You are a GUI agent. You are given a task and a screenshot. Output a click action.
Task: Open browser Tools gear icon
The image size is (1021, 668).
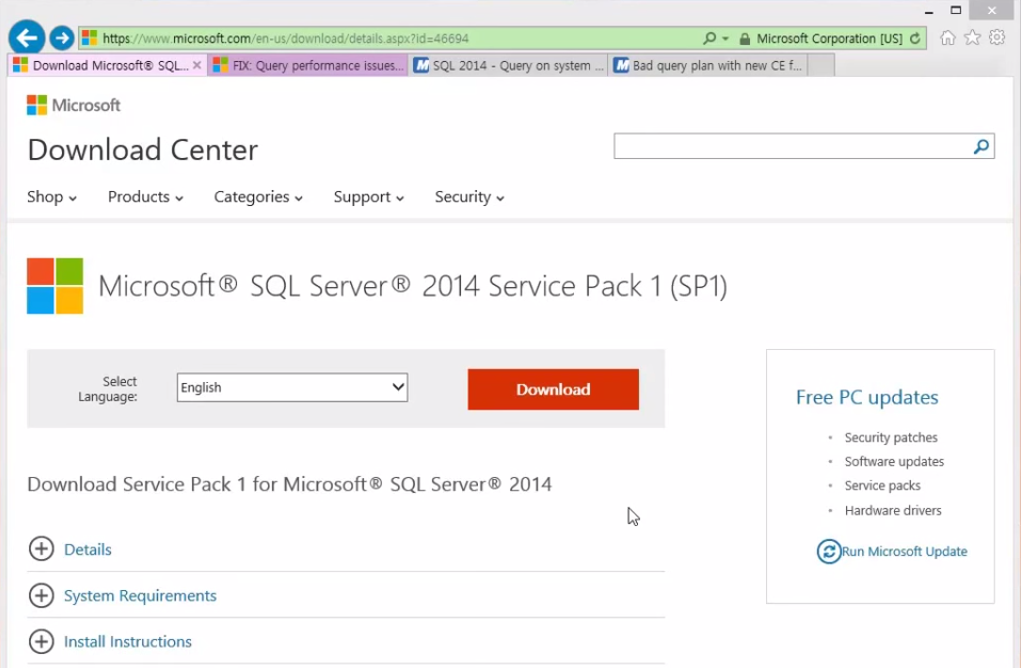pos(997,38)
